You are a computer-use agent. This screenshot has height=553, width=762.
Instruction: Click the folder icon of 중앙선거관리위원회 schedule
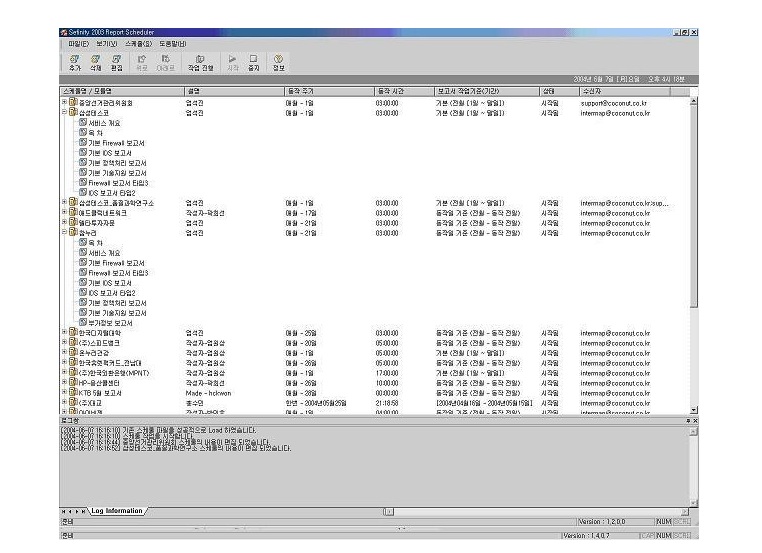pyautogui.click(x=73, y=102)
